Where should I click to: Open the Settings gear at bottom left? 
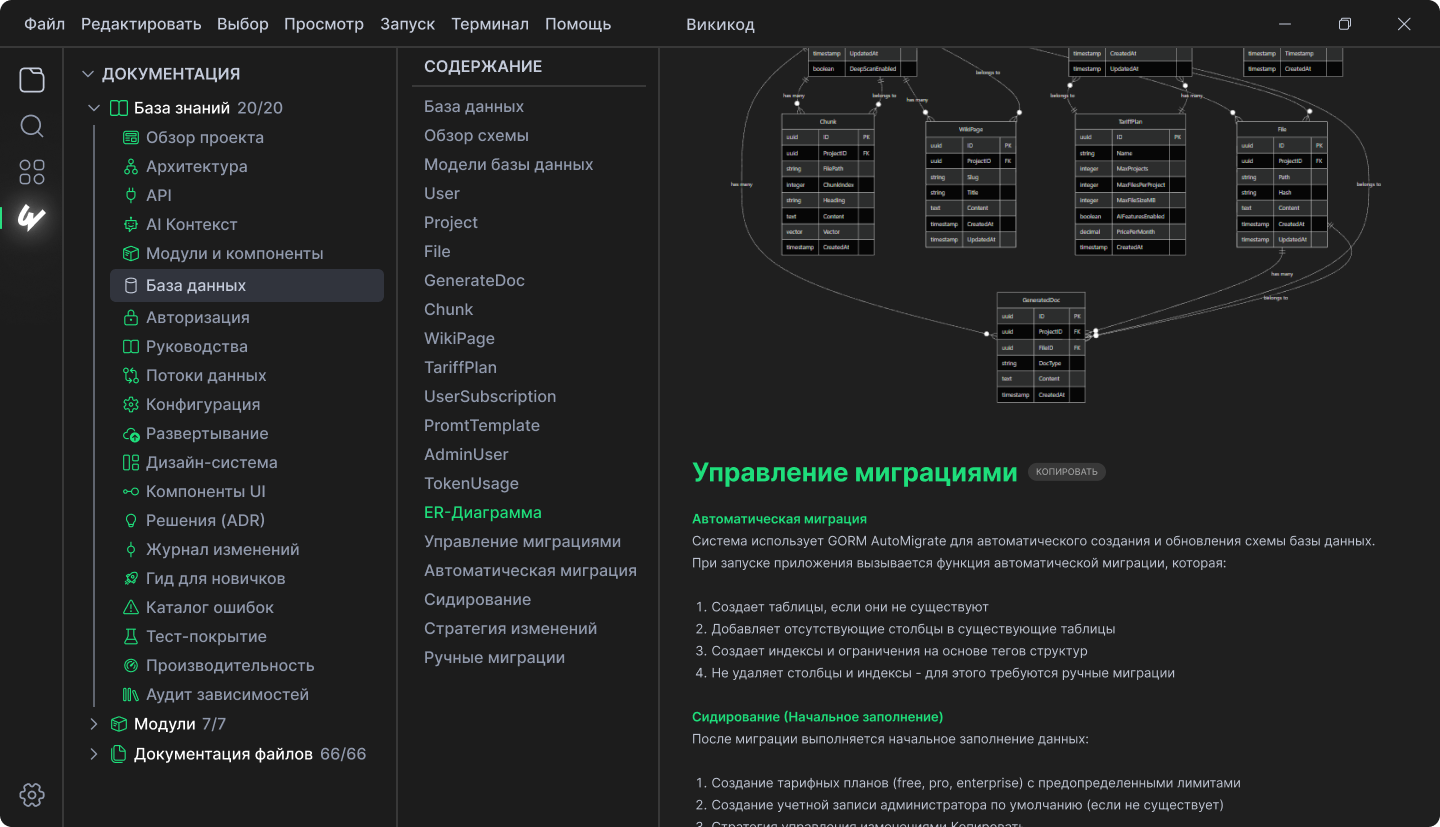pyautogui.click(x=32, y=795)
